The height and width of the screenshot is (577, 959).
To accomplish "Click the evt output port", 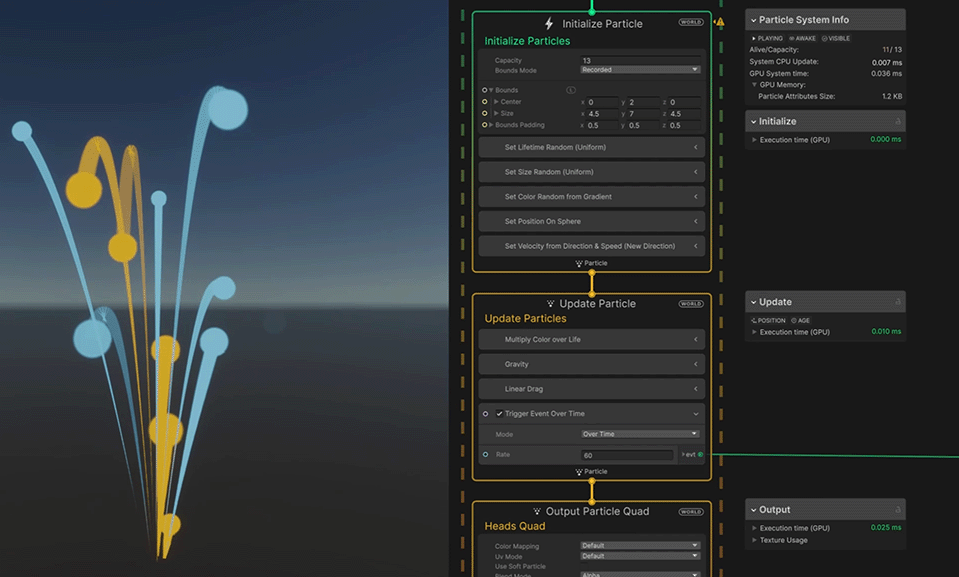I will tap(700, 455).
